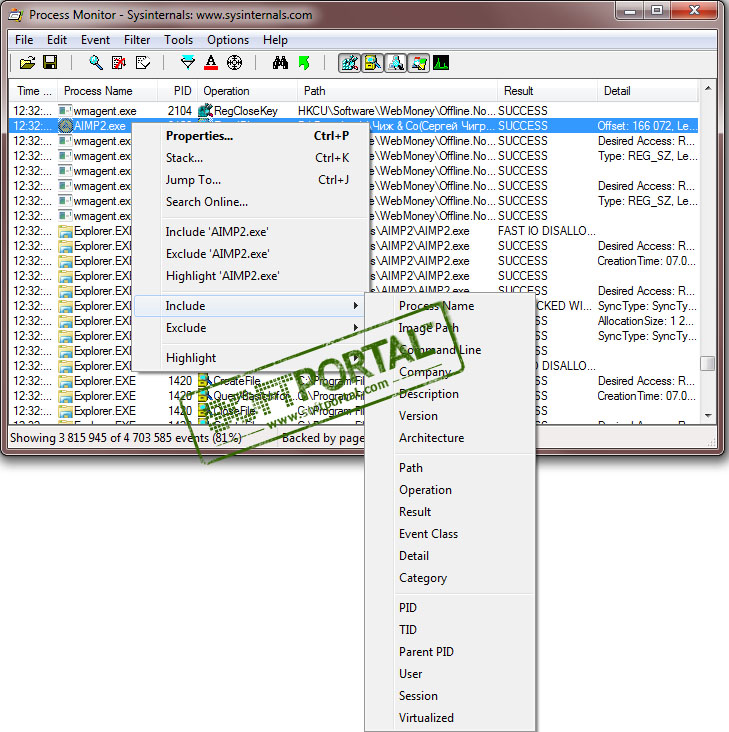Select Include 'AIMP2.exe' context entry
Image resolution: width=729 pixels, height=732 pixels.
(251, 232)
